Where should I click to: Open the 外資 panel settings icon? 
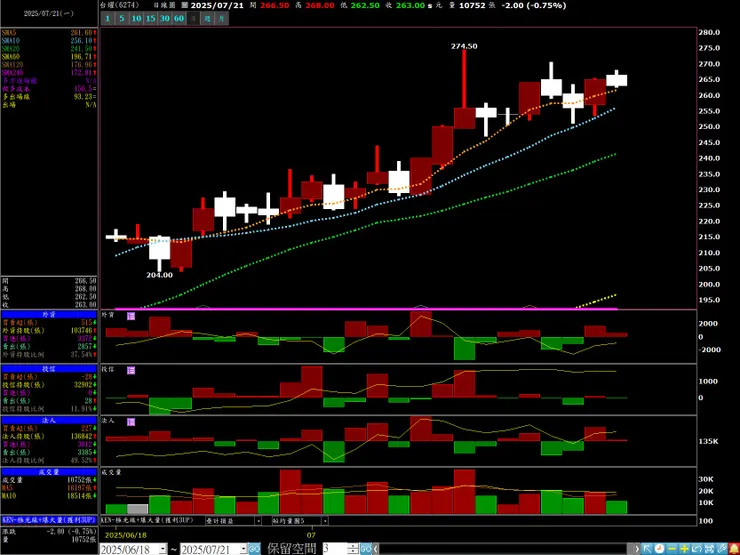131,316
